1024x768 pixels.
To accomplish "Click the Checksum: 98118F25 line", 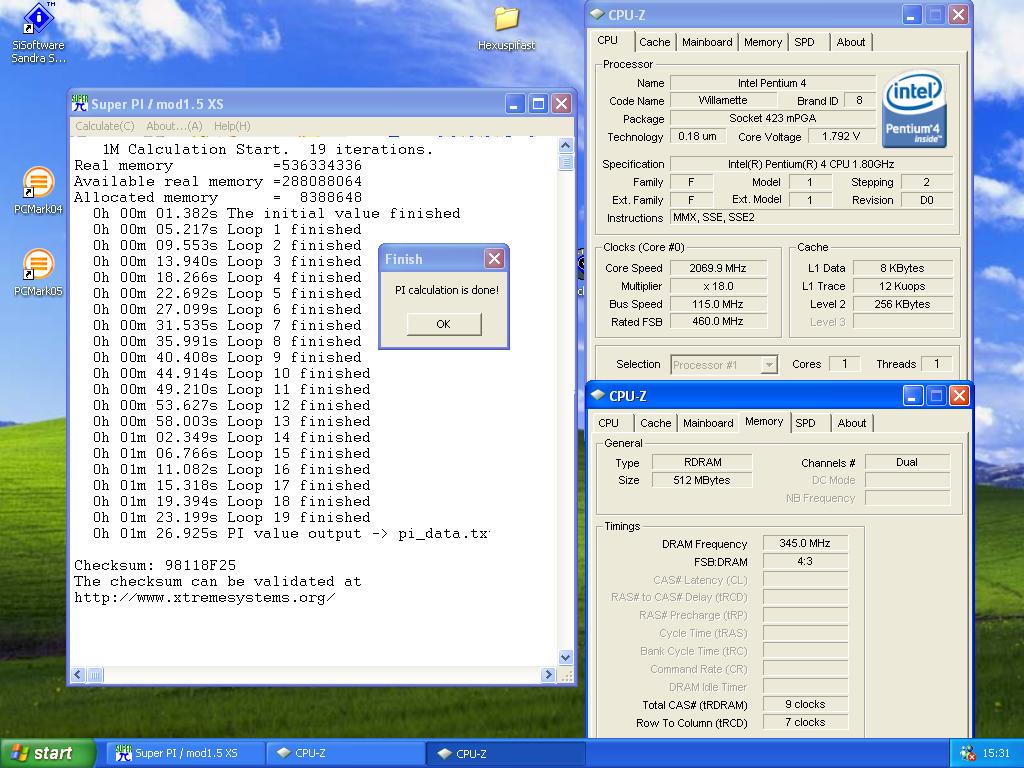I will (x=155, y=565).
